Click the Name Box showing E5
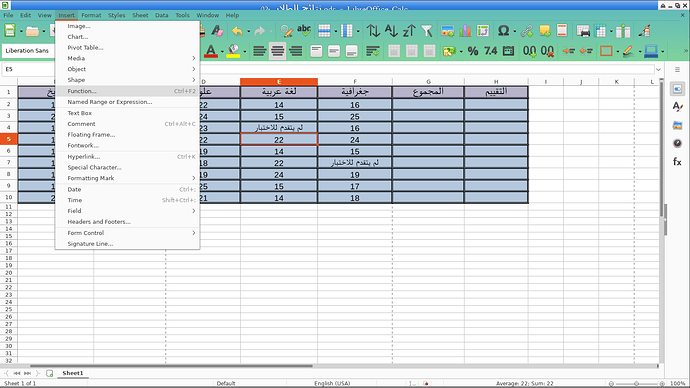Screen dimensions: 690x388 pos(28,70)
